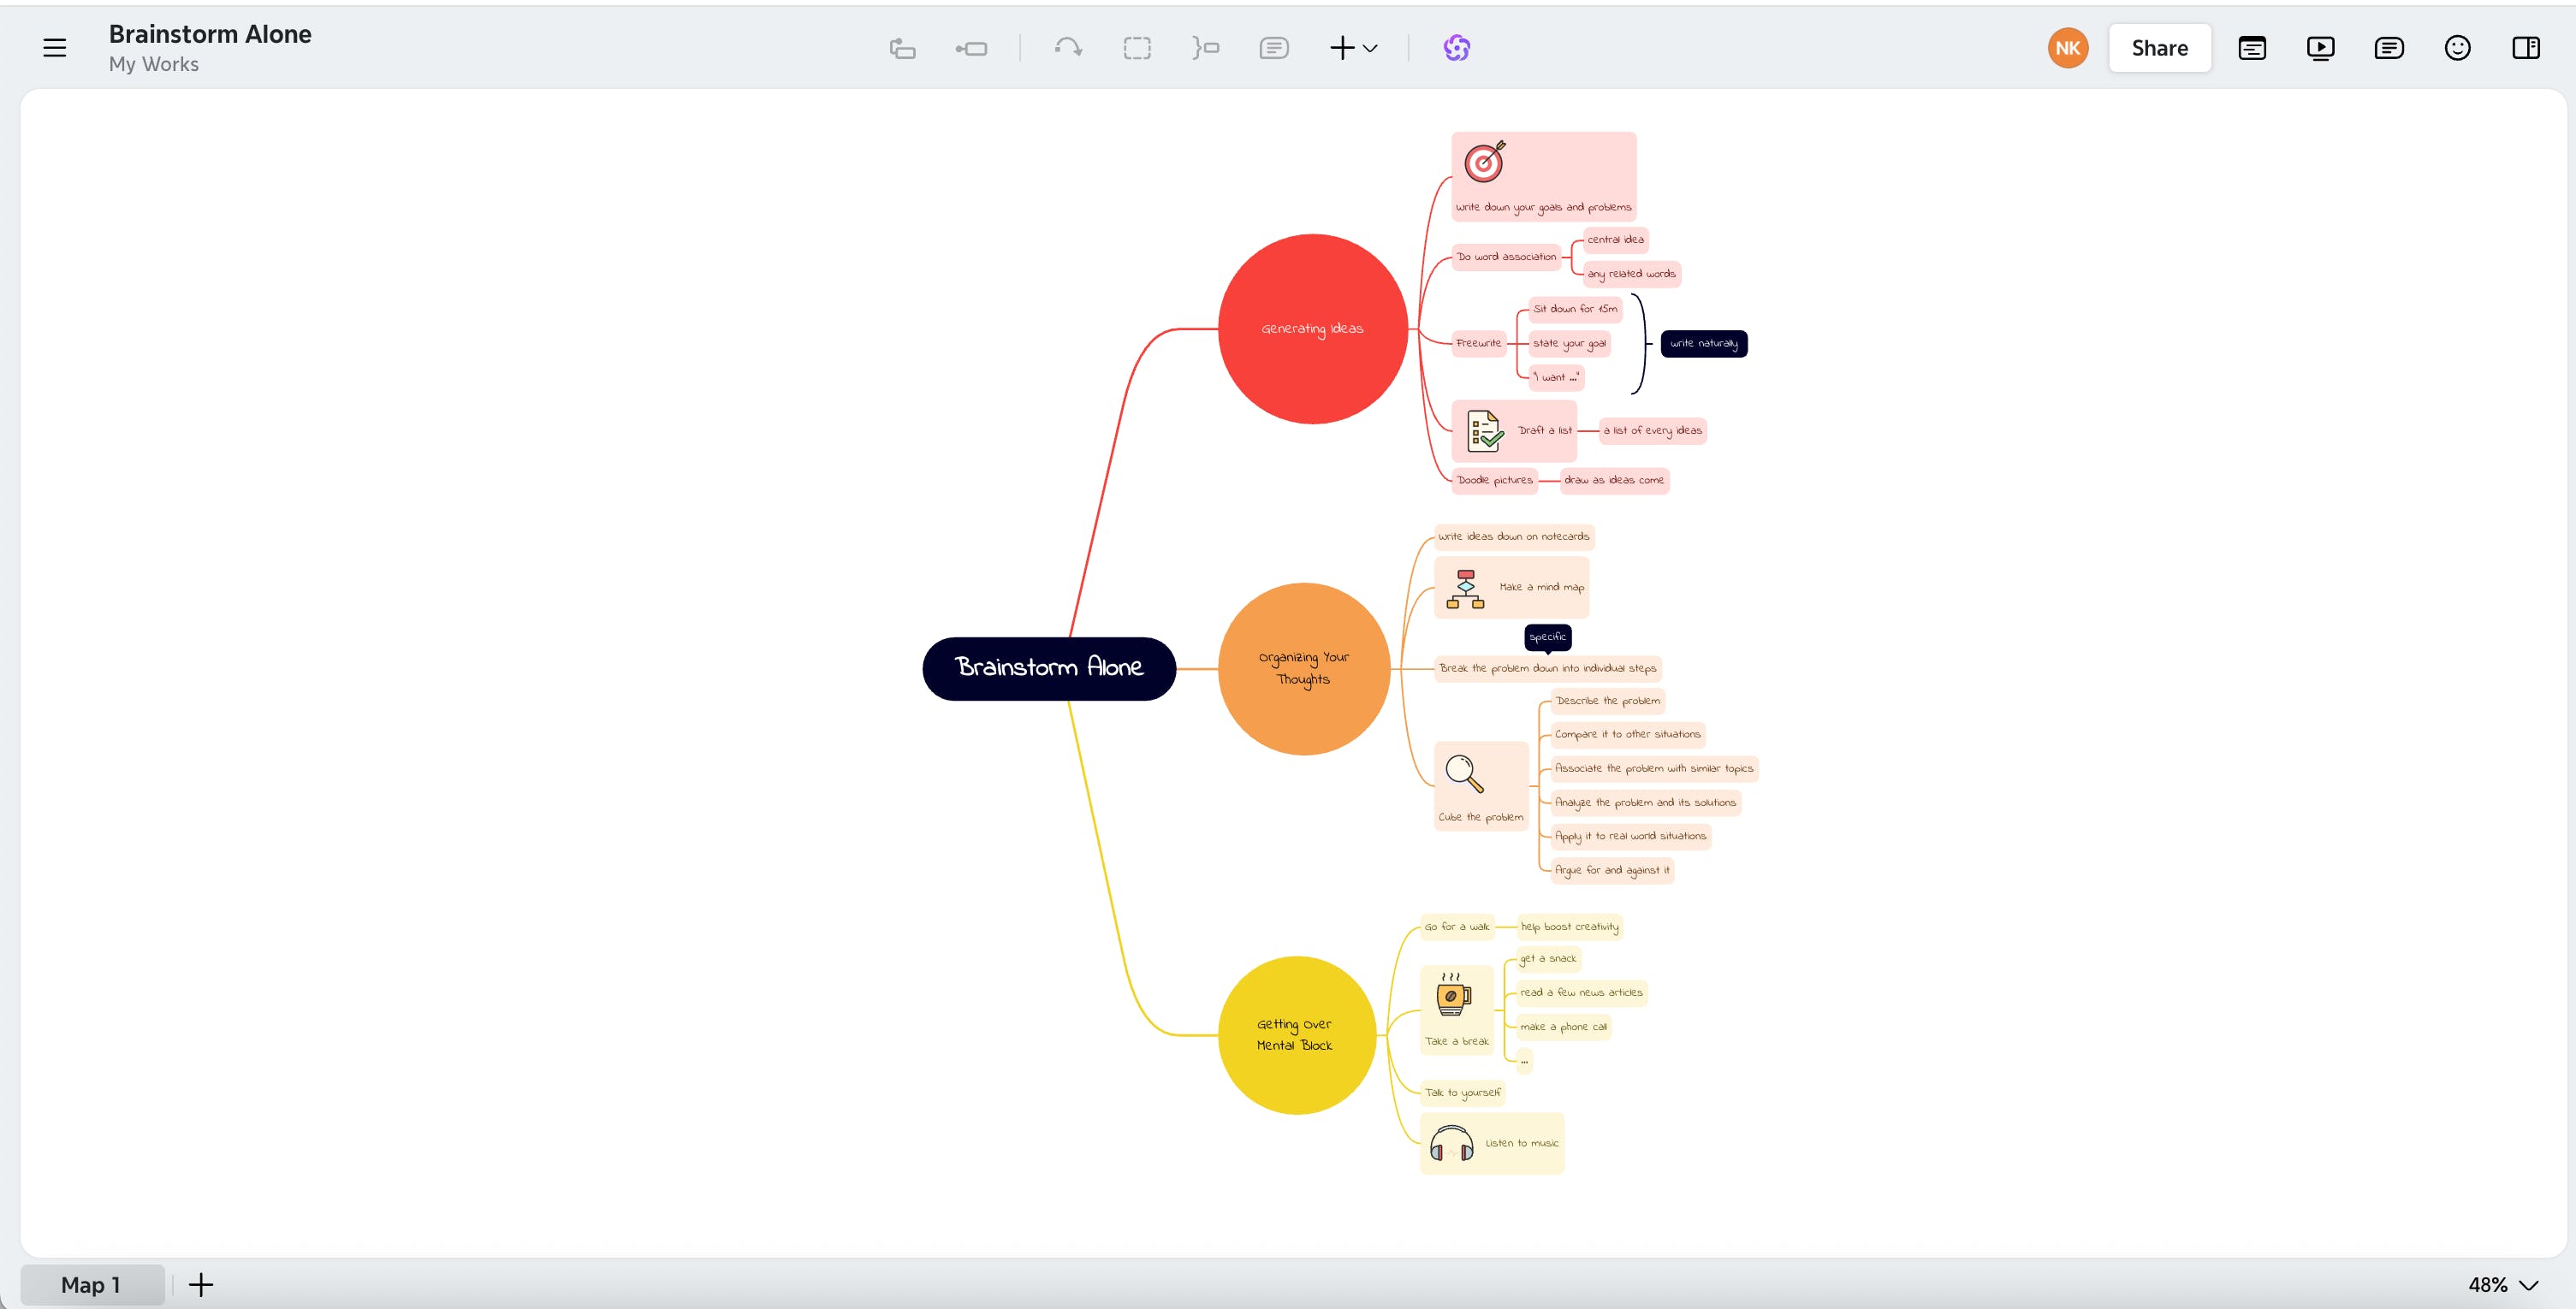Switch to the Map 1 sheet tab
This screenshot has height=1309, width=2576.
[91, 1285]
